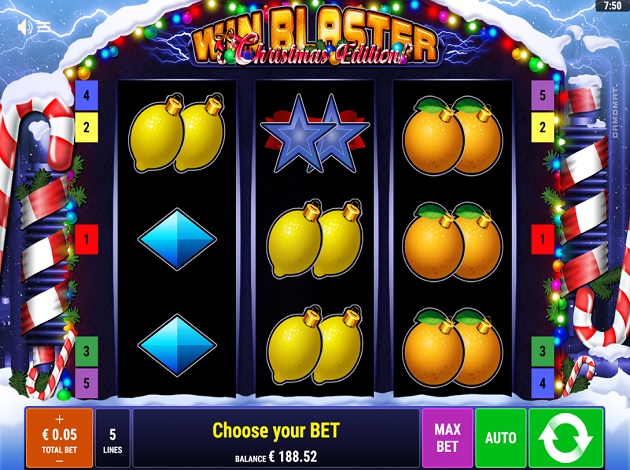Click the green spin arrows button
This screenshot has height=470, width=630.
(566, 437)
